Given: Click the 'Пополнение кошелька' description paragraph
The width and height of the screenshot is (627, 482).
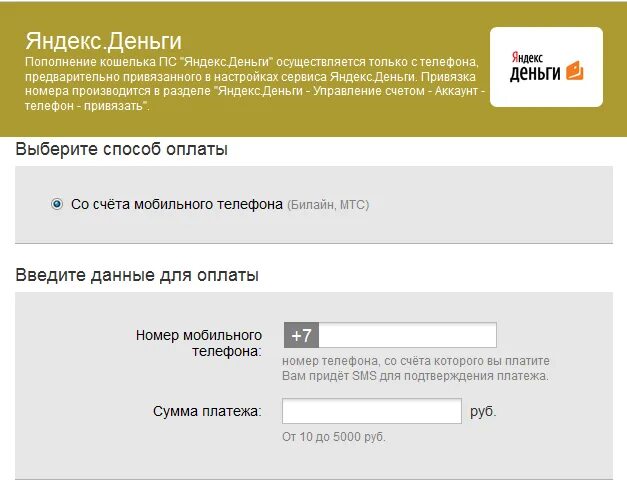Looking at the screenshot, I should (254, 84).
